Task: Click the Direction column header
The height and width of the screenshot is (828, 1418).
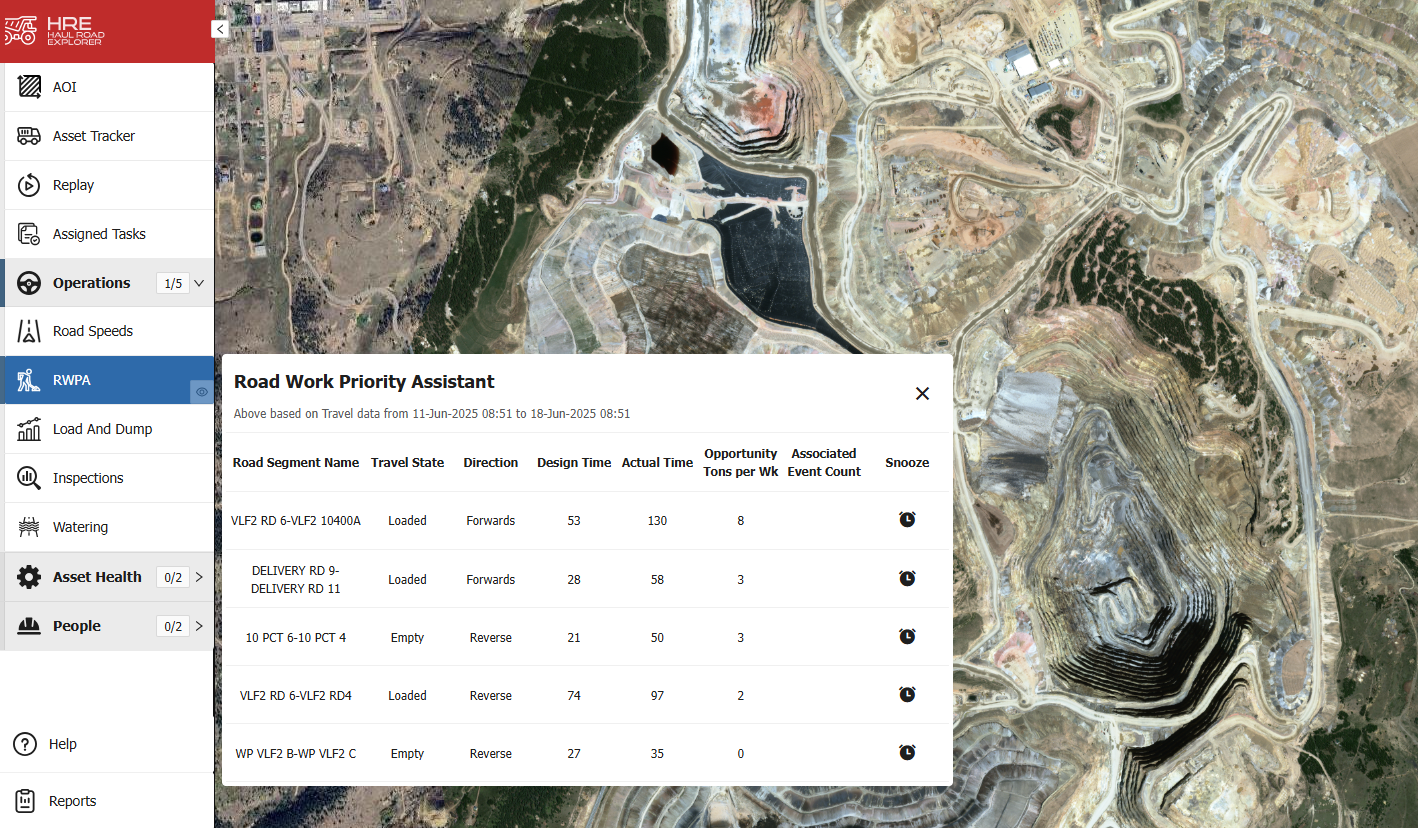Action: (491, 463)
